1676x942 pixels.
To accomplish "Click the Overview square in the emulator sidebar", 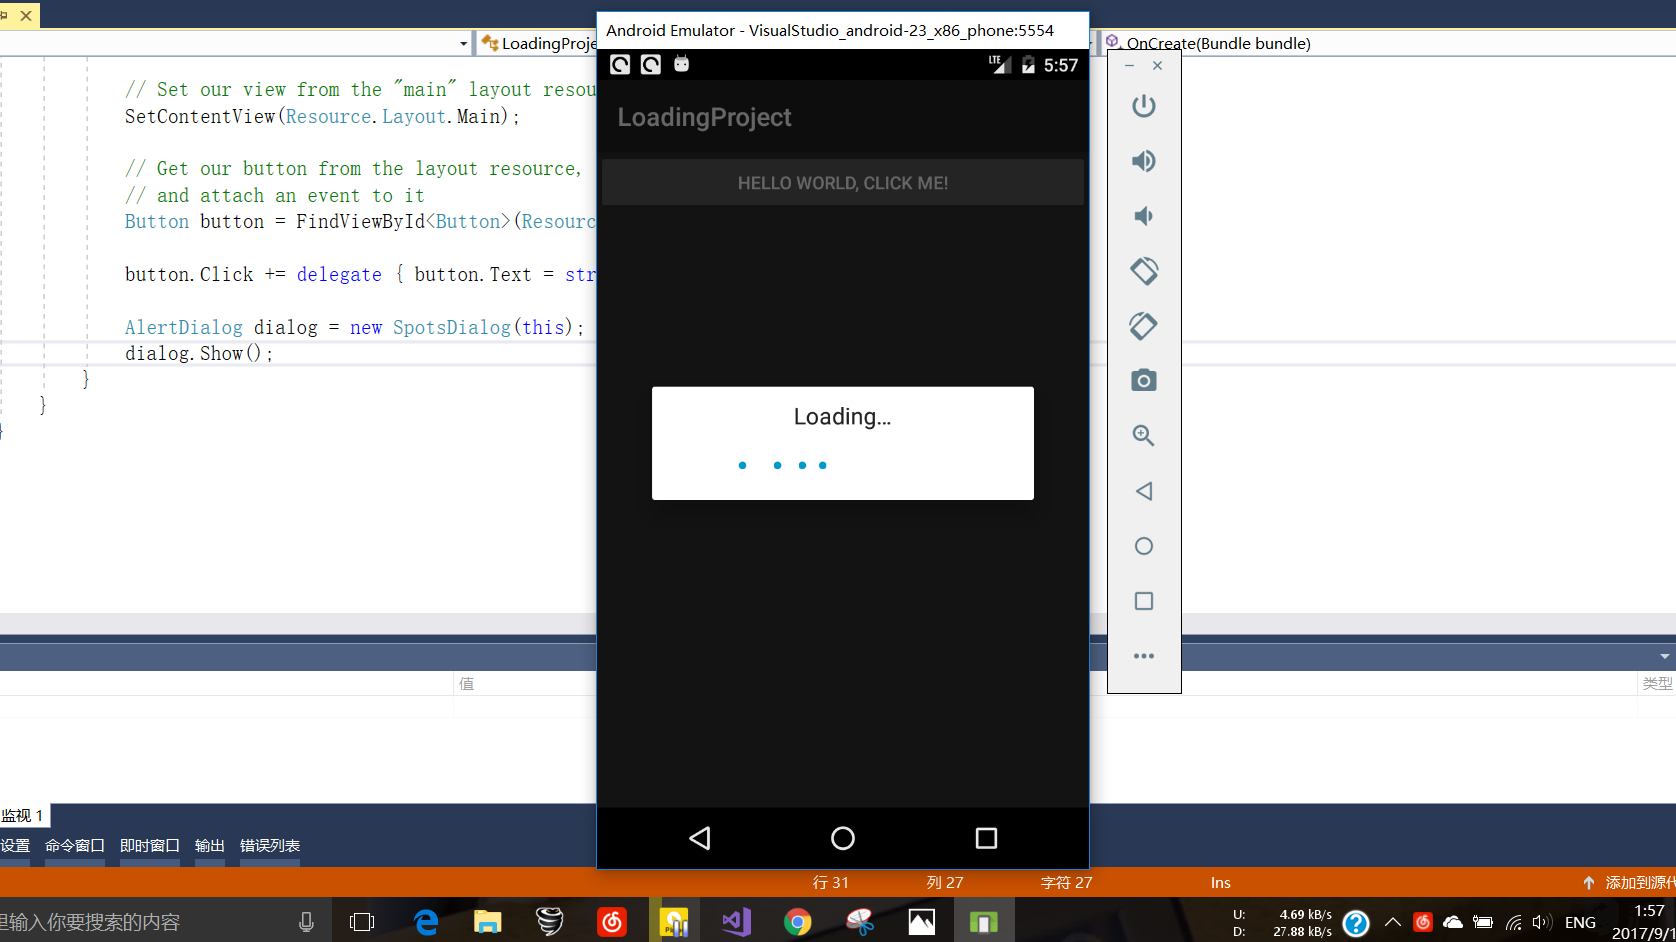I will click(1144, 601).
